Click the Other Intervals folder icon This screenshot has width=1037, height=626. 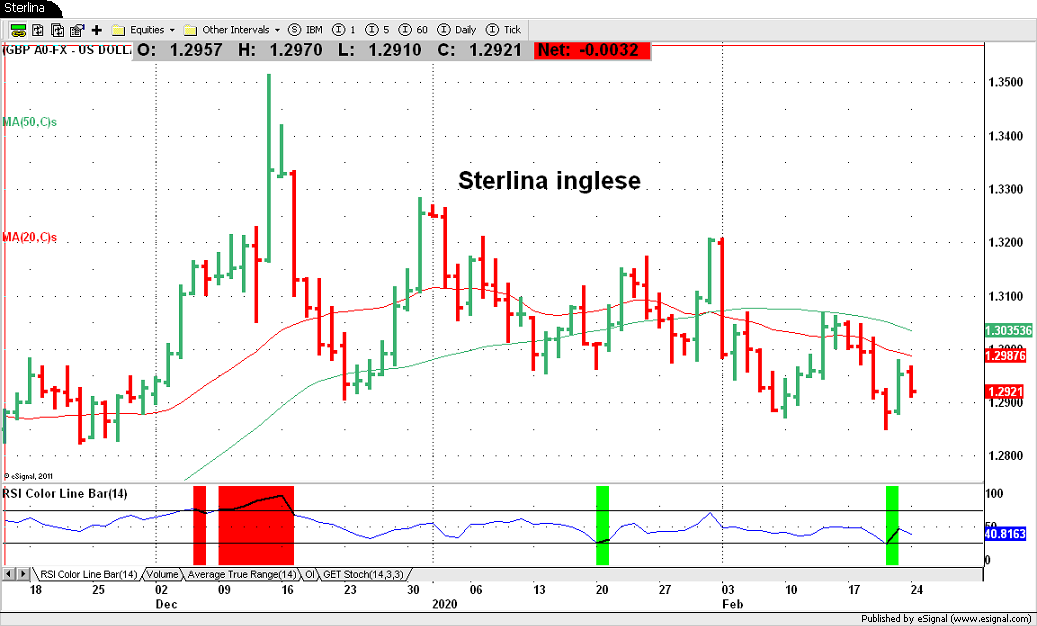[190, 30]
